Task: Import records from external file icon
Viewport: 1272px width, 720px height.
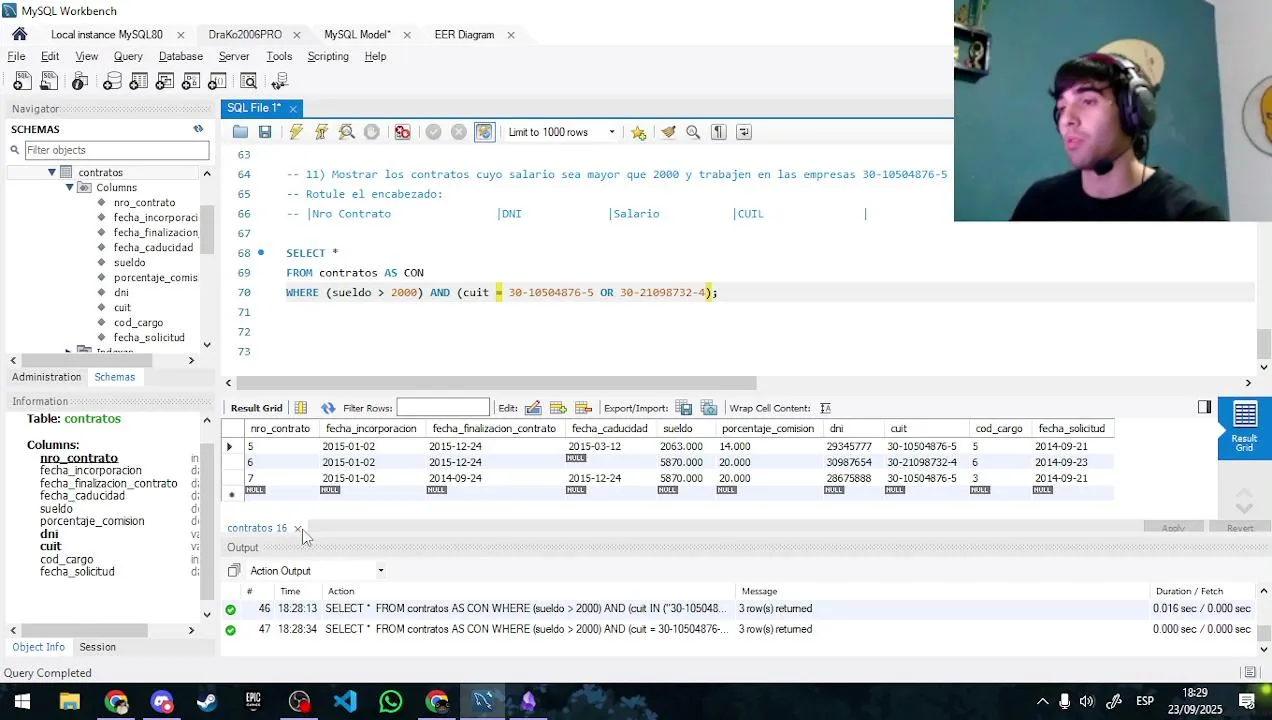Action: click(709, 408)
